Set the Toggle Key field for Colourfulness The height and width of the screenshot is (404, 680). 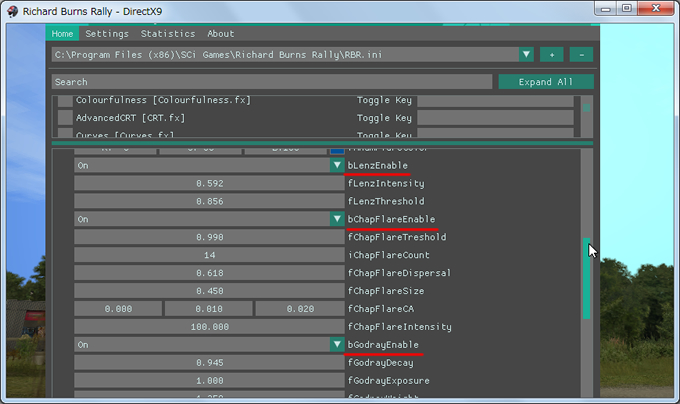click(x=495, y=101)
